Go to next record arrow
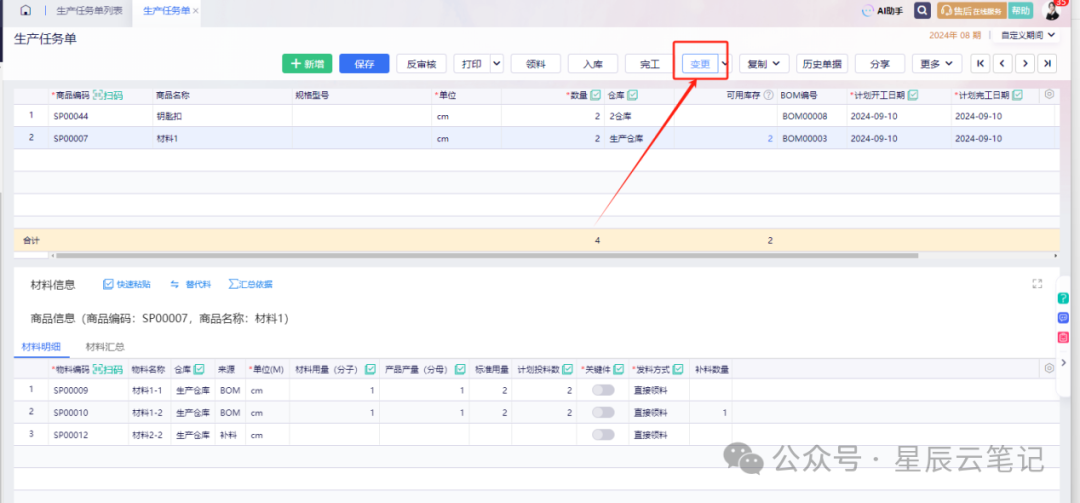1080x503 pixels. [x=1025, y=63]
